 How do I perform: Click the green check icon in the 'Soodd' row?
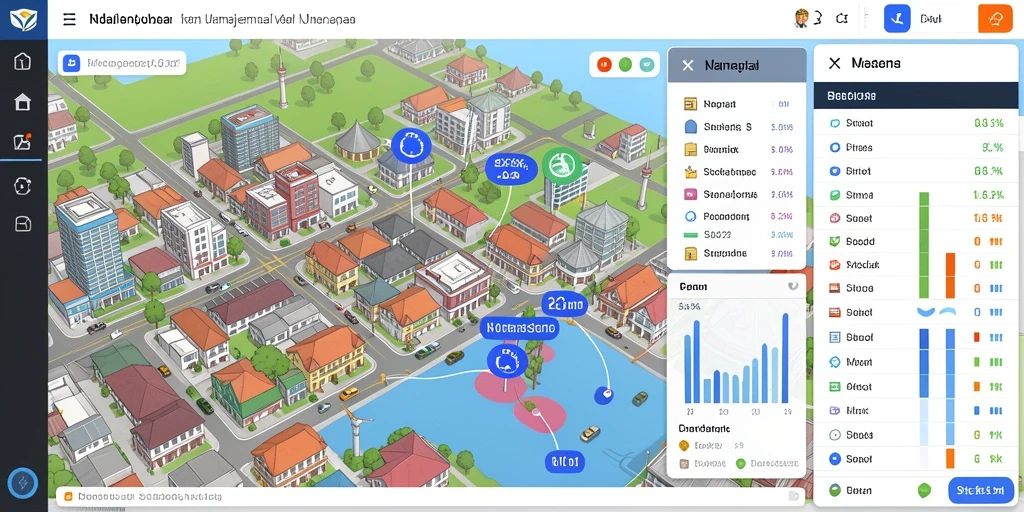pyautogui.click(x=834, y=241)
